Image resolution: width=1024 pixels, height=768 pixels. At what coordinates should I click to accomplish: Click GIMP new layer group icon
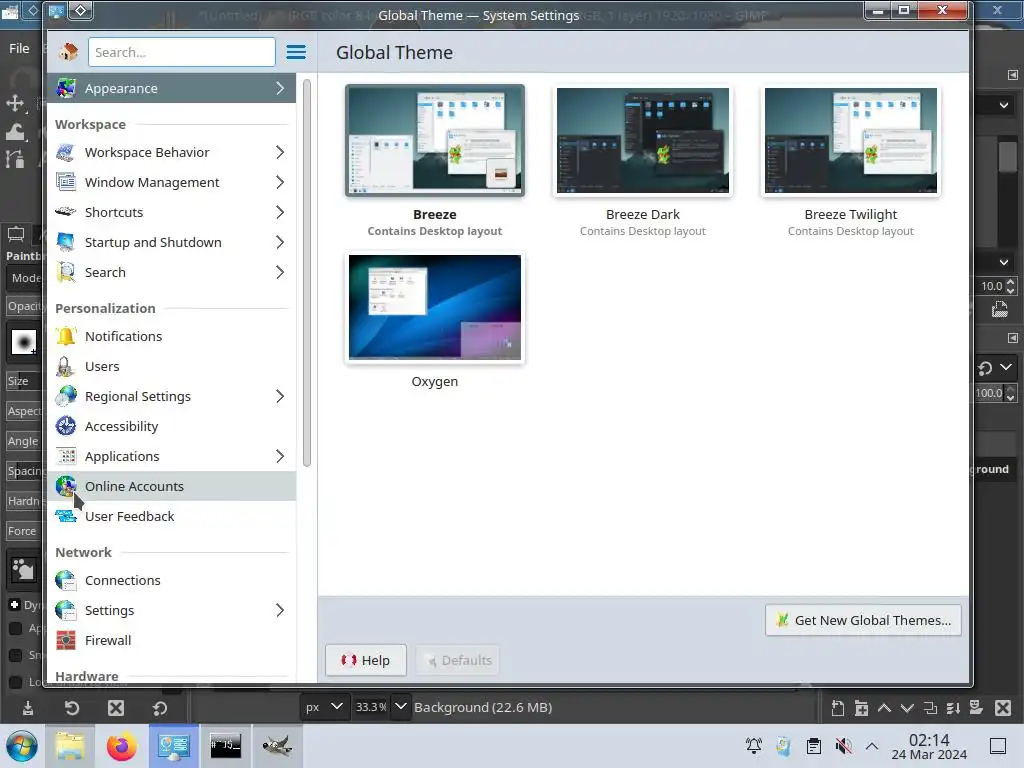pyautogui.click(x=861, y=708)
